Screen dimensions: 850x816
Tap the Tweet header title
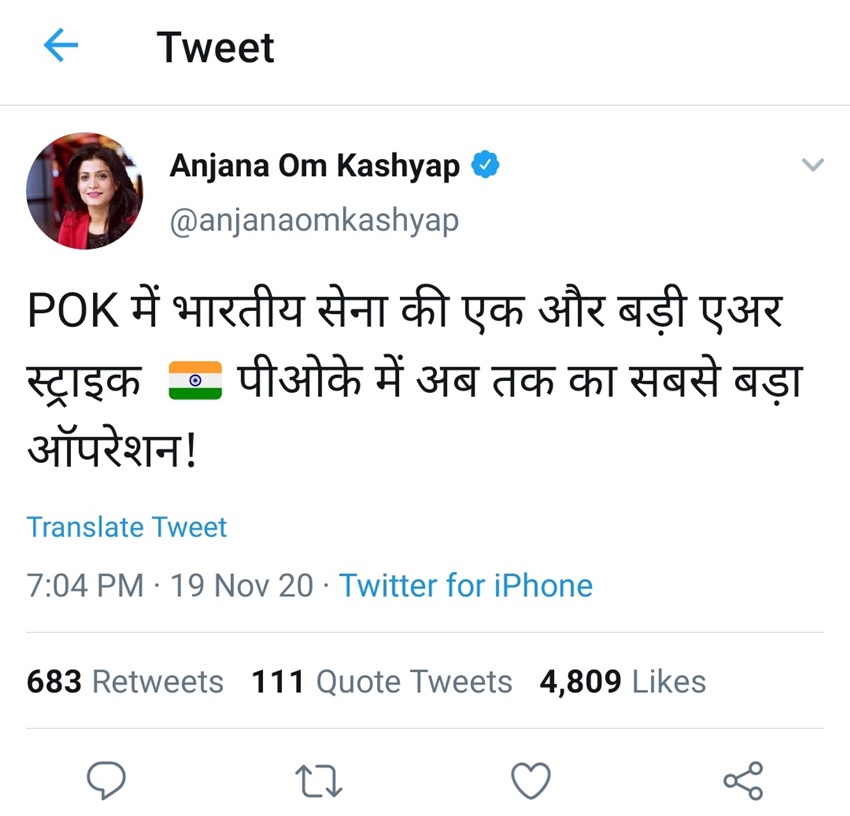click(215, 48)
